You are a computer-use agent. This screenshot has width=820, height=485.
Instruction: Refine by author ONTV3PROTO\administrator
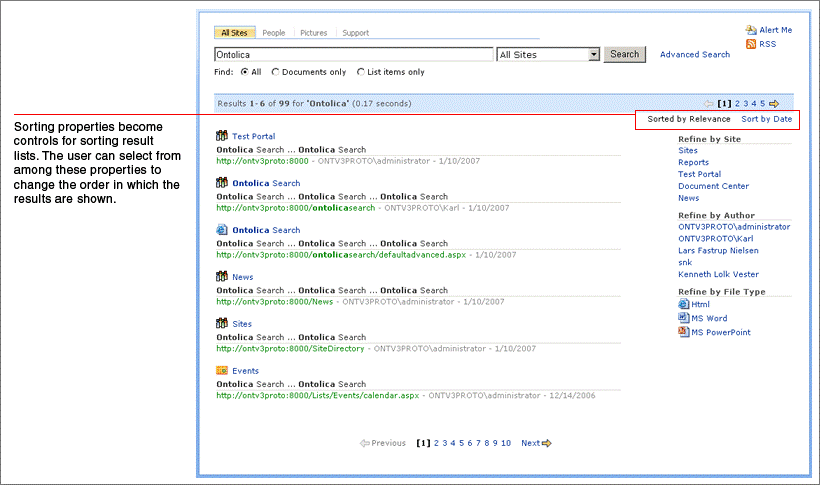click(x=734, y=227)
